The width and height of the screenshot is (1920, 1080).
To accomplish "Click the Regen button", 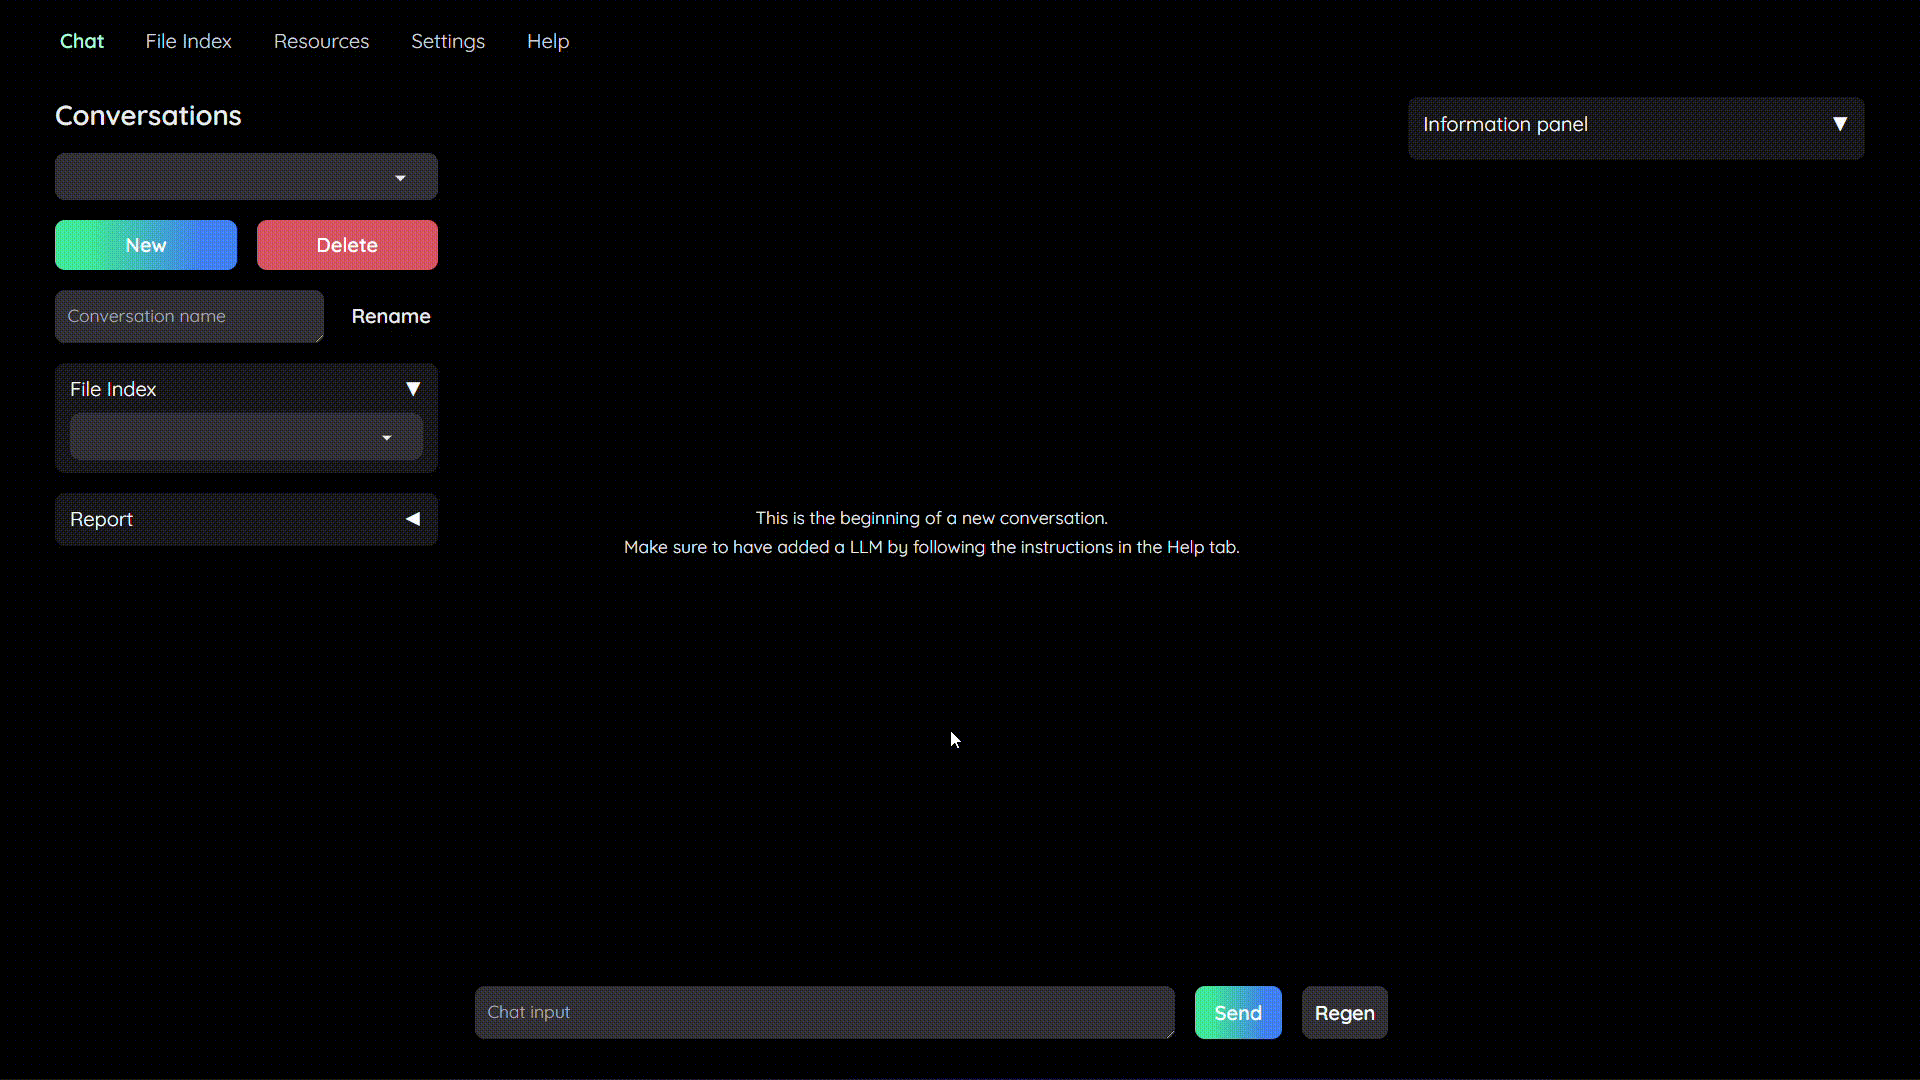I will click(1344, 1013).
